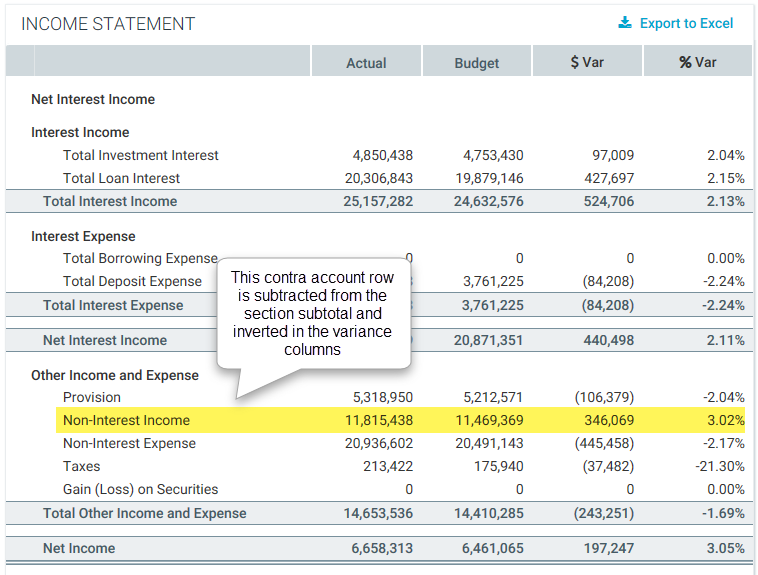Viewport: 758px width, 575px height.
Task: Select the Budget column header
Action: tap(477, 62)
